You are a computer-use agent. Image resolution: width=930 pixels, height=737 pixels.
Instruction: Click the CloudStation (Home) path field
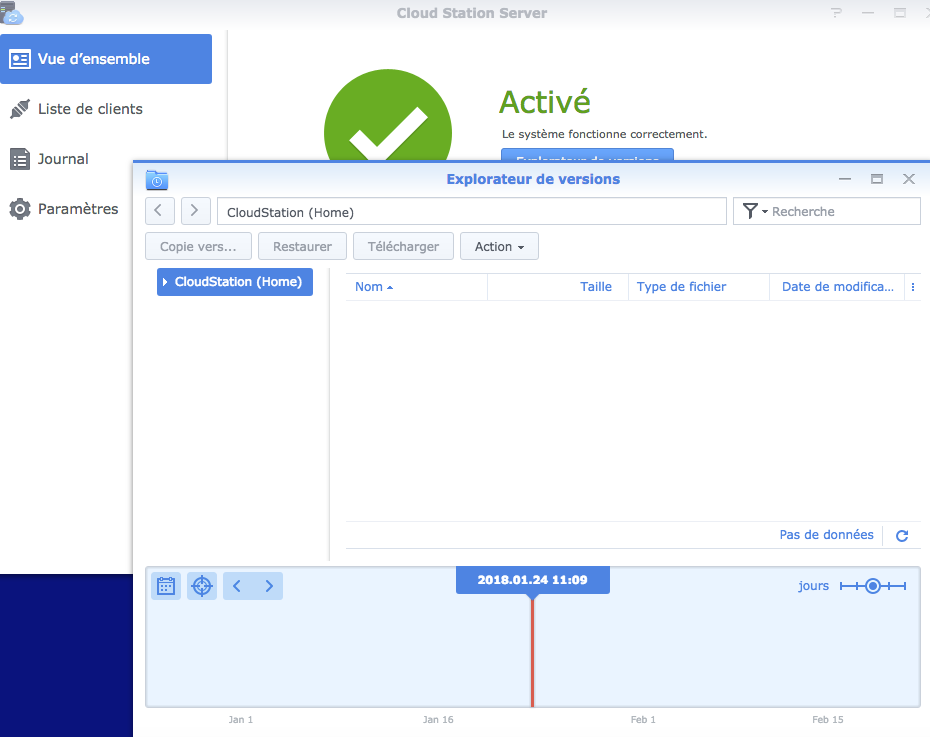472,211
